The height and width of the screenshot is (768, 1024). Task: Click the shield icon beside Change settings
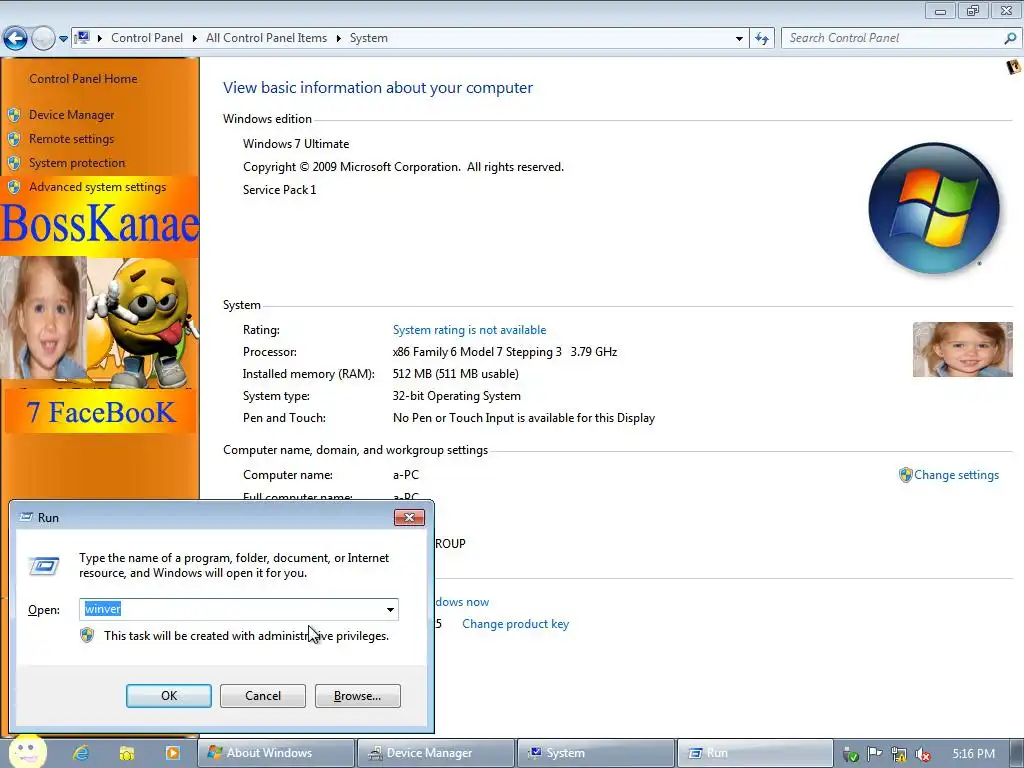905,475
